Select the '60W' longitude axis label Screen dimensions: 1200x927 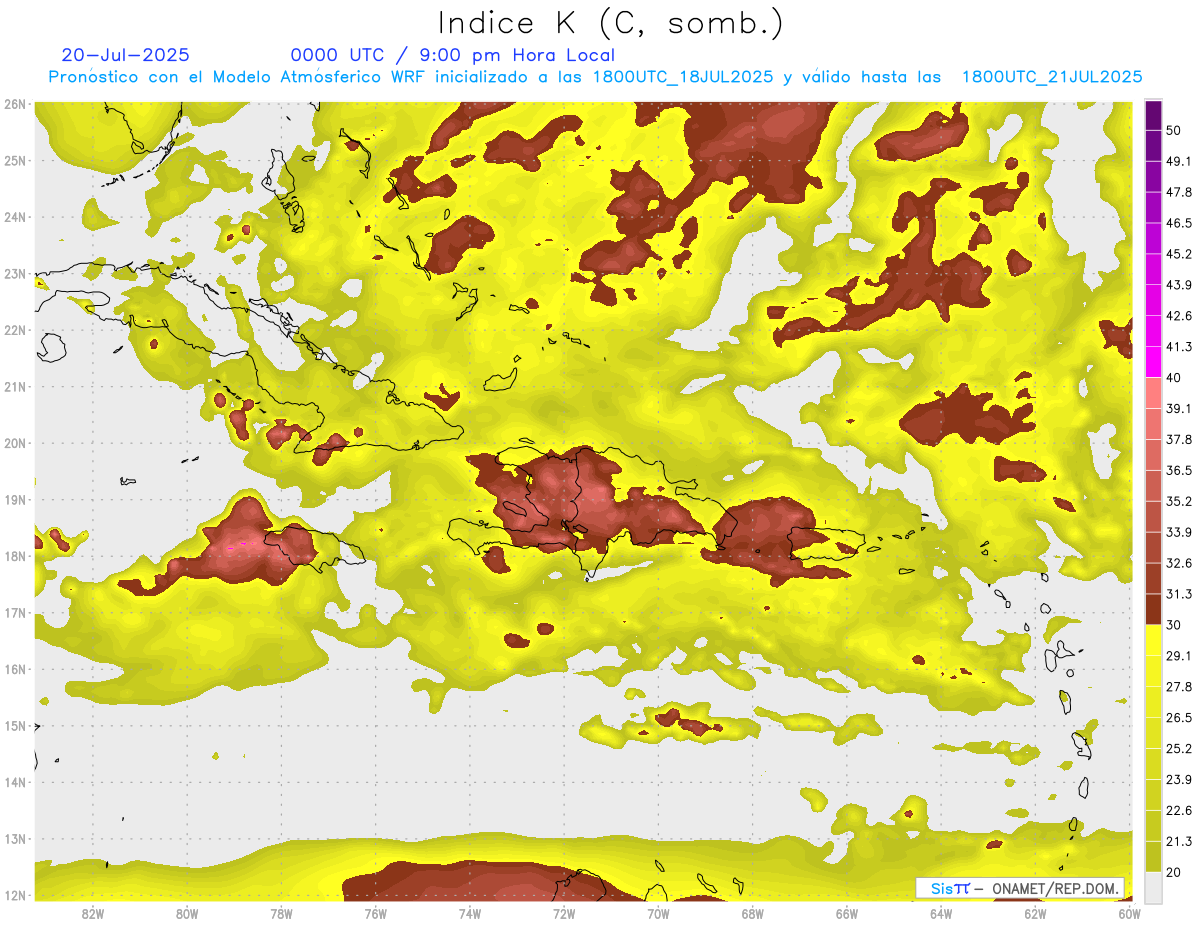(x=1130, y=913)
